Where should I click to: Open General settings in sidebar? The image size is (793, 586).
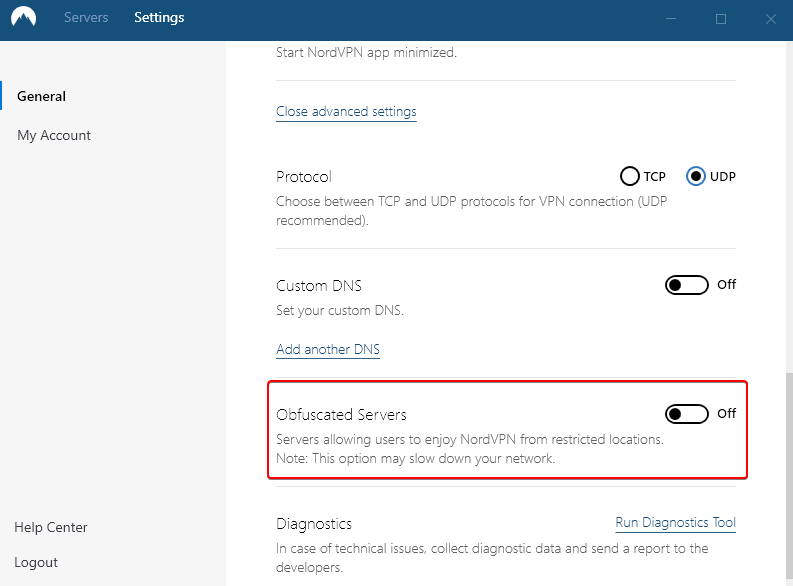pos(41,96)
